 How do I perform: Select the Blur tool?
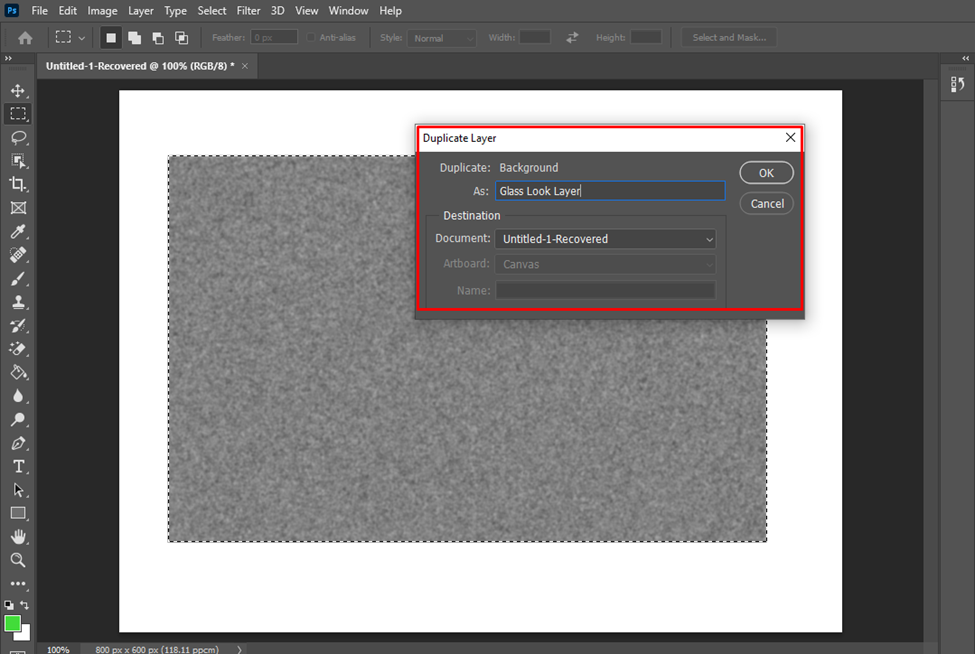[x=18, y=396]
